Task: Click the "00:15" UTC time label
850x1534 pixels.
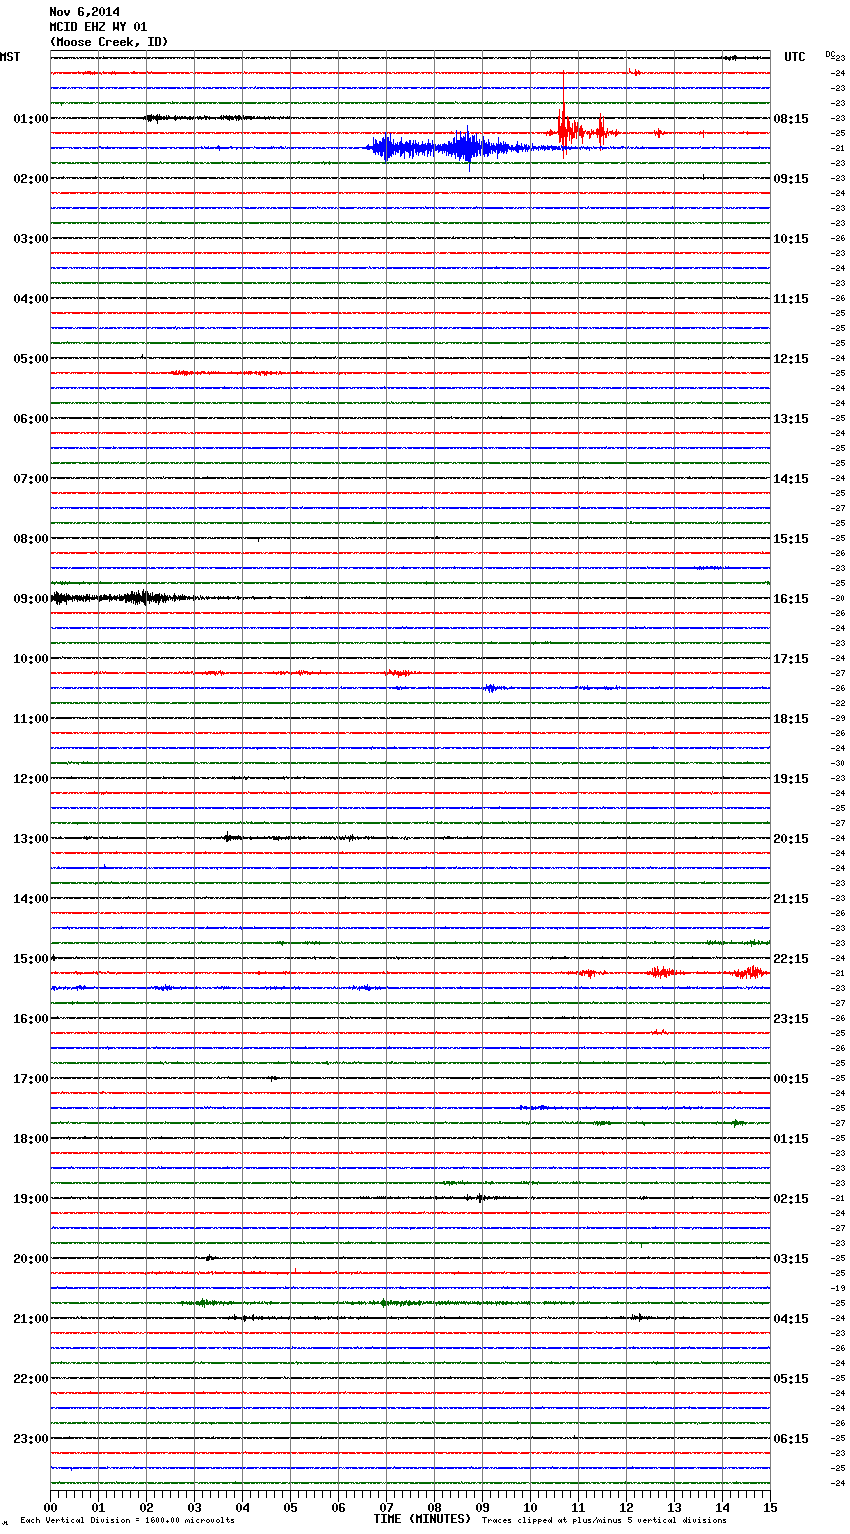Action: pos(791,1078)
